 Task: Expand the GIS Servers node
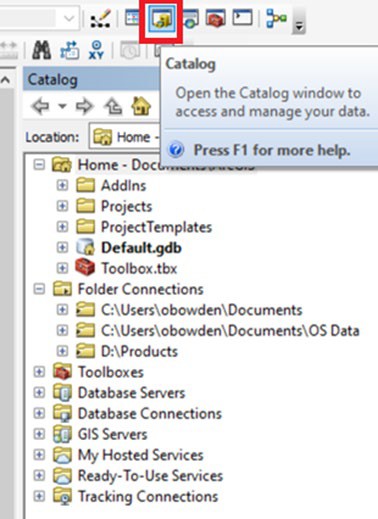[39, 434]
